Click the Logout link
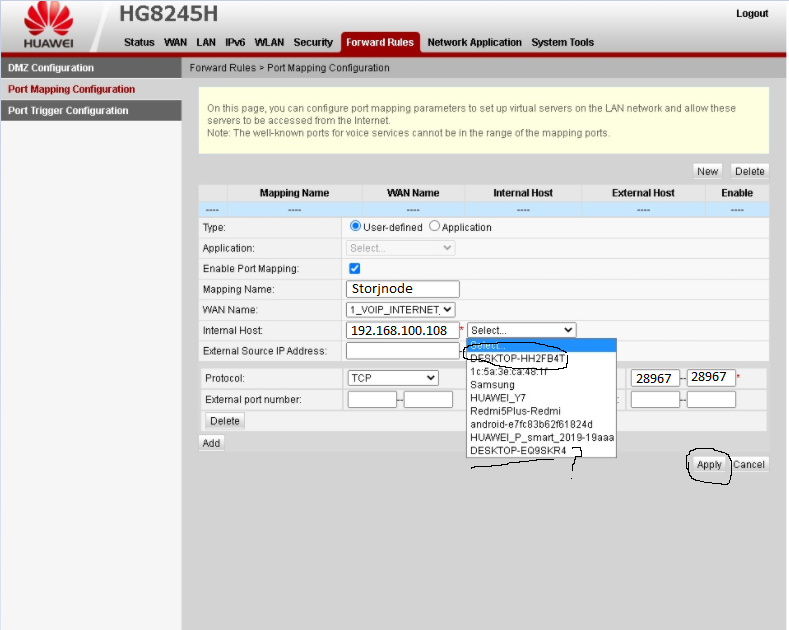The image size is (789, 630). point(752,14)
